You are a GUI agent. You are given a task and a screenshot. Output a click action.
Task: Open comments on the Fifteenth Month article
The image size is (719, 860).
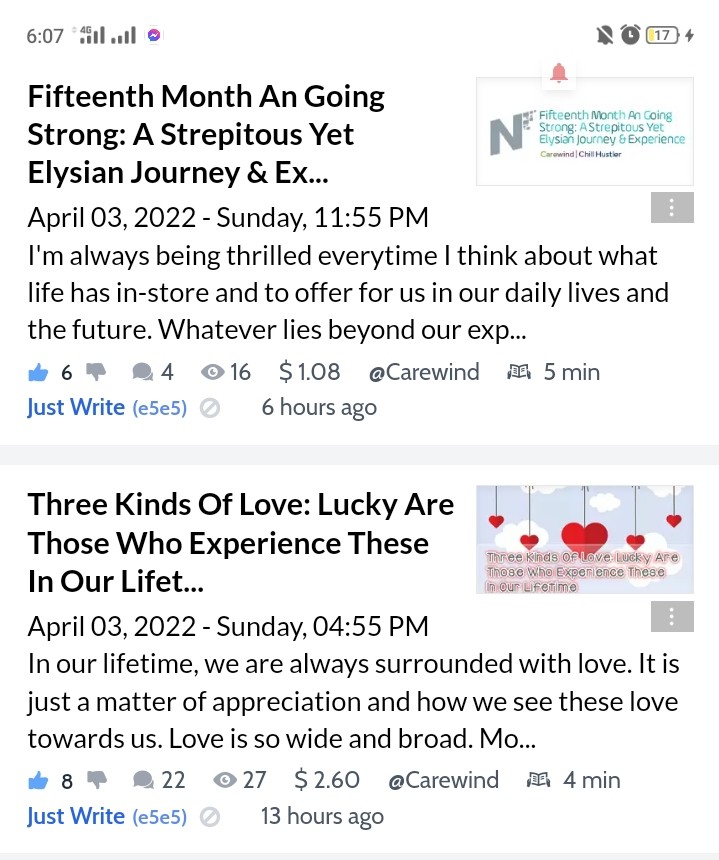tap(143, 372)
